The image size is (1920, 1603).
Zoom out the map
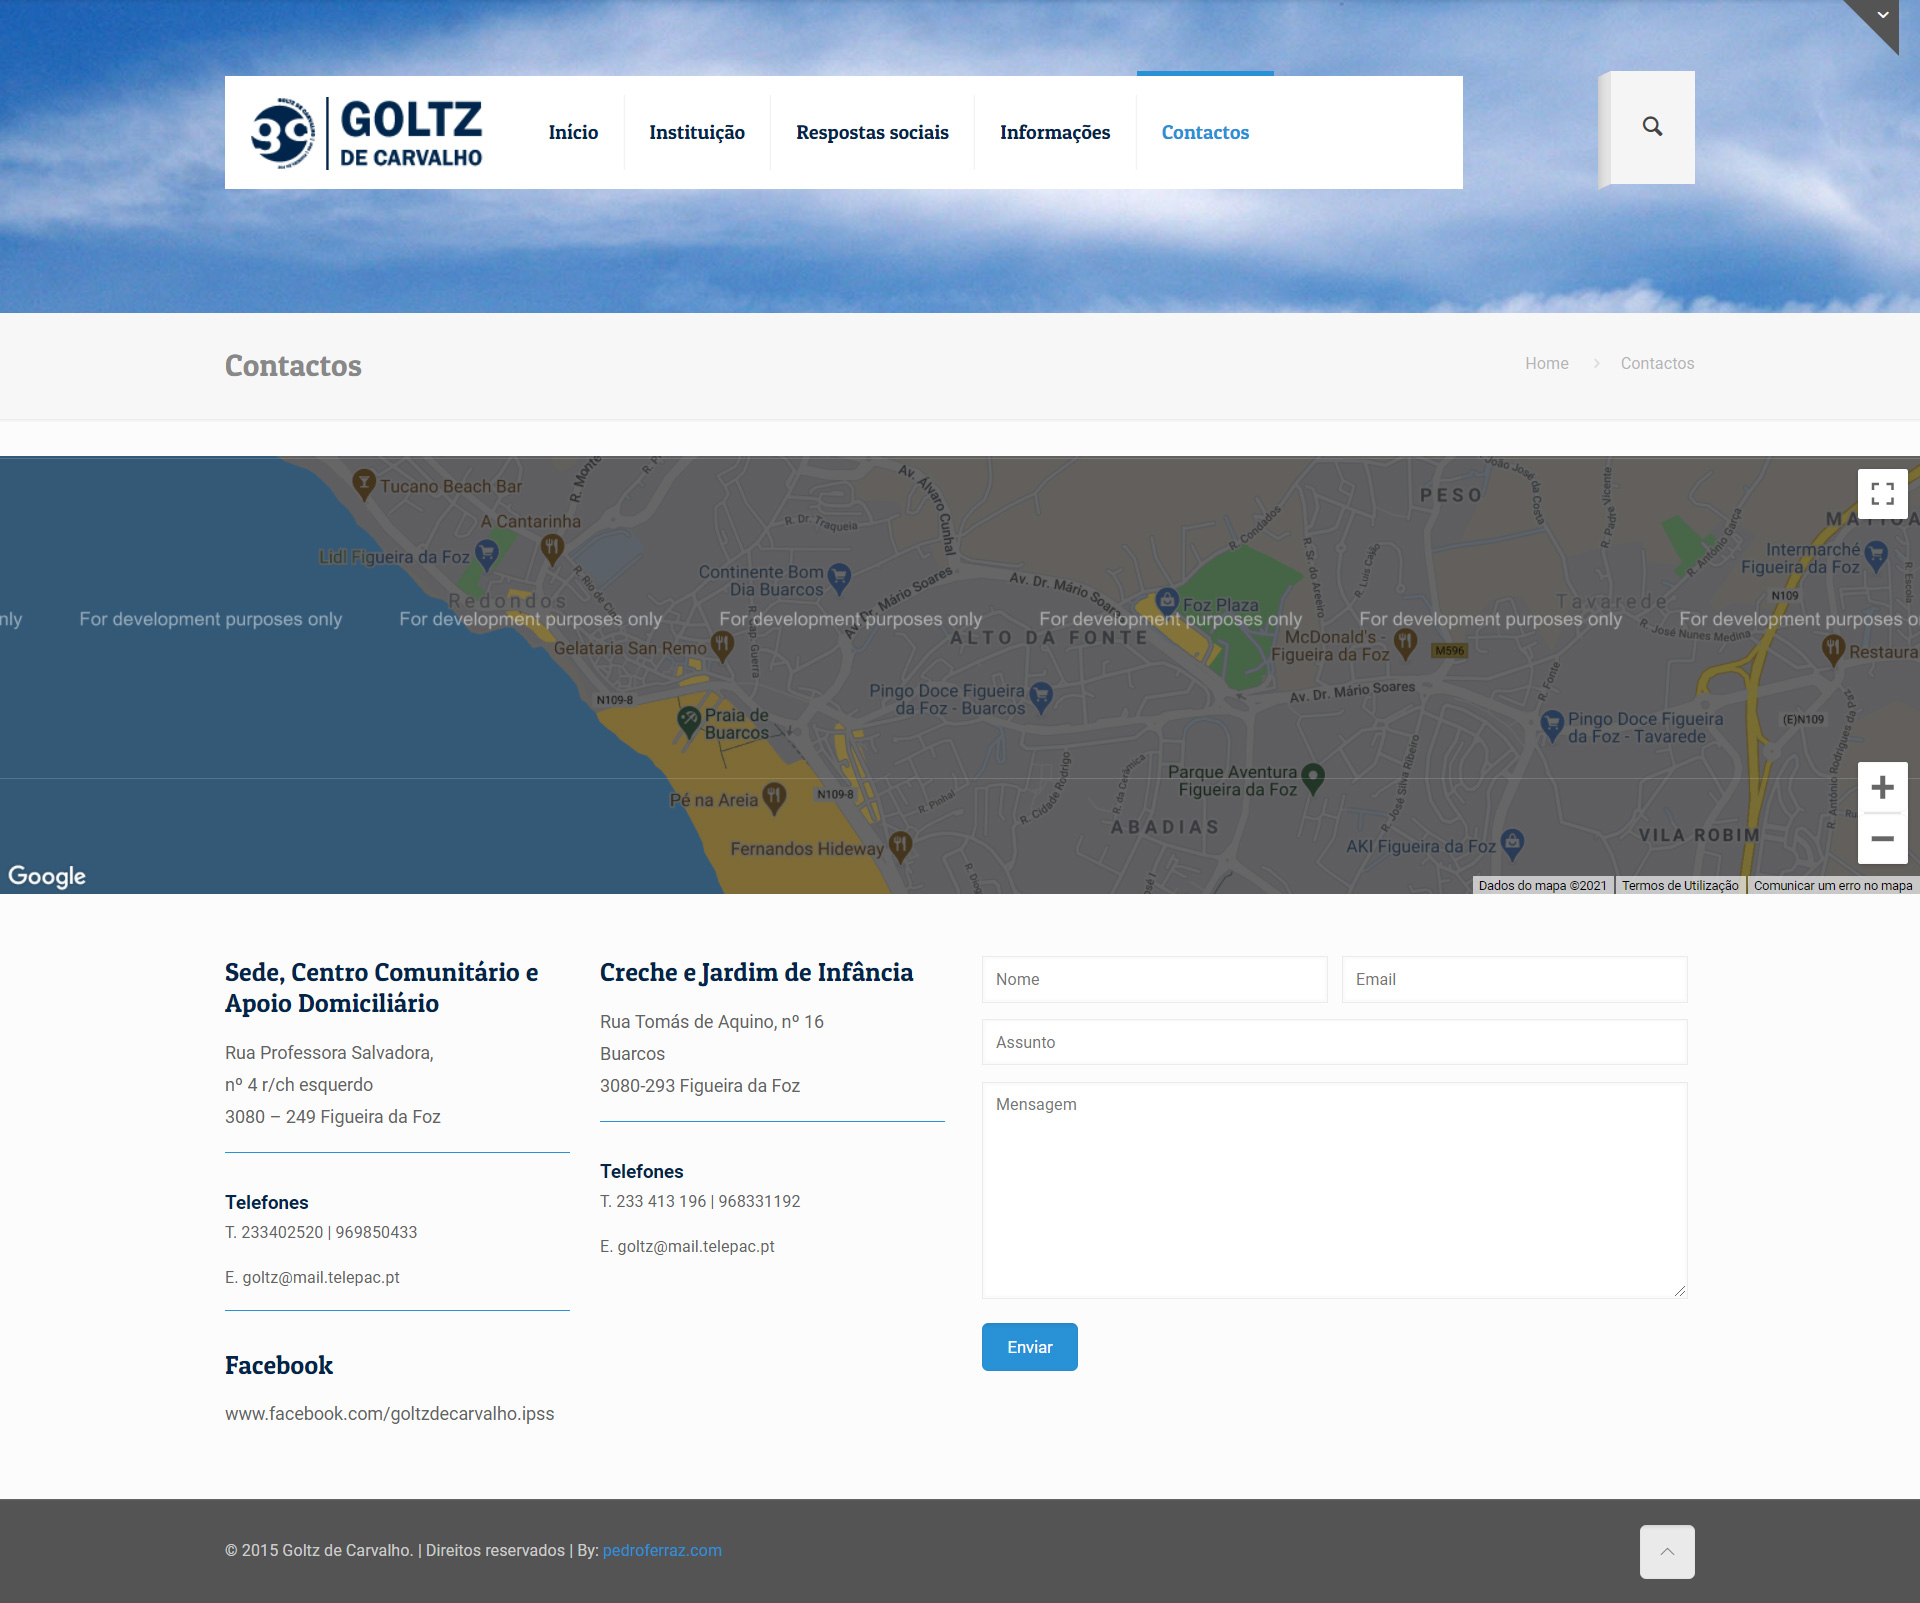click(1882, 839)
